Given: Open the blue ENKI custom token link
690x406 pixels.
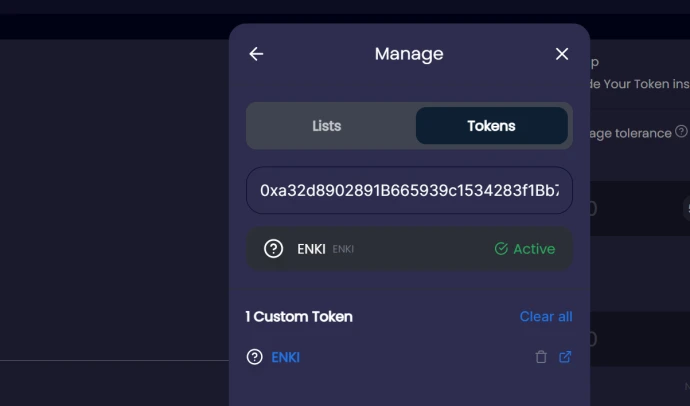Looking at the screenshot, I should [286, 357].
